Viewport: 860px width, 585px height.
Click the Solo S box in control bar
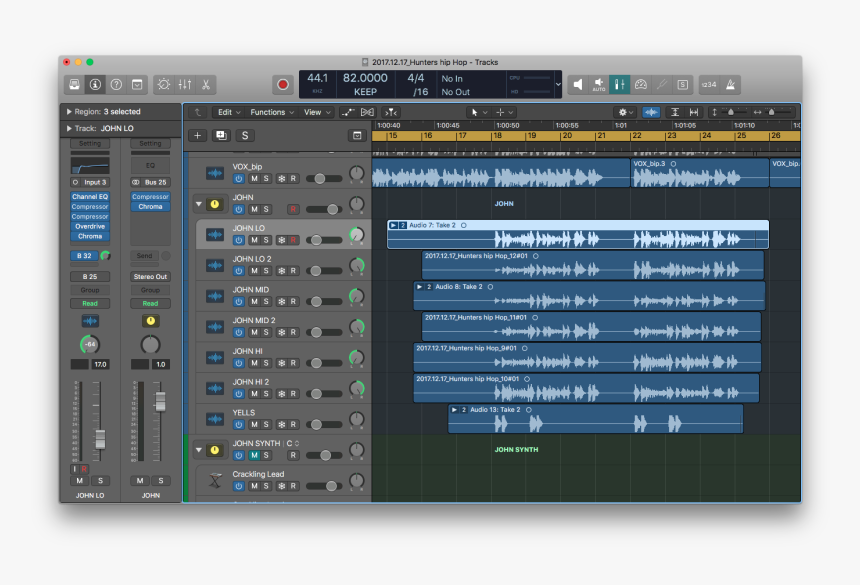[683, 84]
